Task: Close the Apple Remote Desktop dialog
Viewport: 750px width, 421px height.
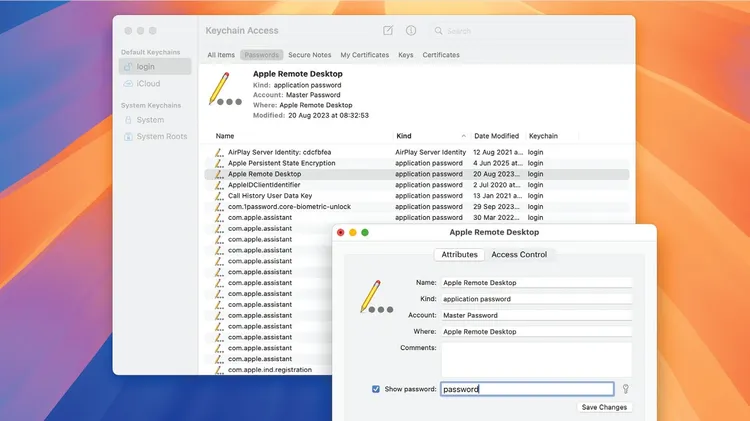Action: [x=341, y=233]
